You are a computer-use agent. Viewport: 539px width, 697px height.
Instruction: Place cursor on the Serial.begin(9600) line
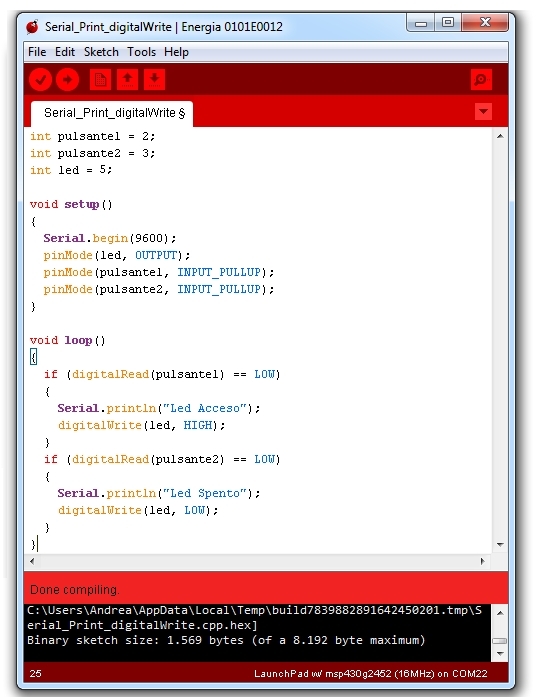[110, 238]
